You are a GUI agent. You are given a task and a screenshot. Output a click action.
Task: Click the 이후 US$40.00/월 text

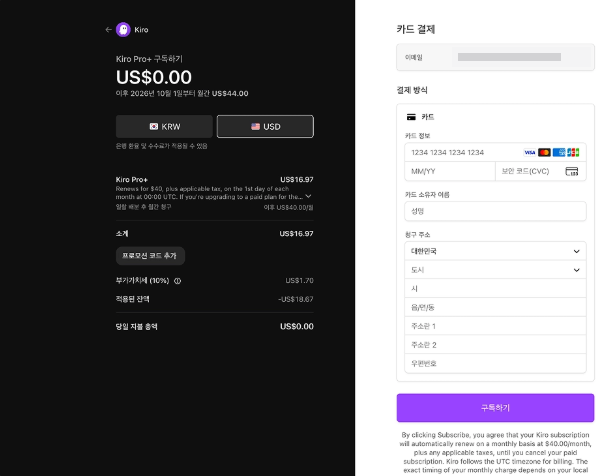pyautogui.click(x=288, y=207)
